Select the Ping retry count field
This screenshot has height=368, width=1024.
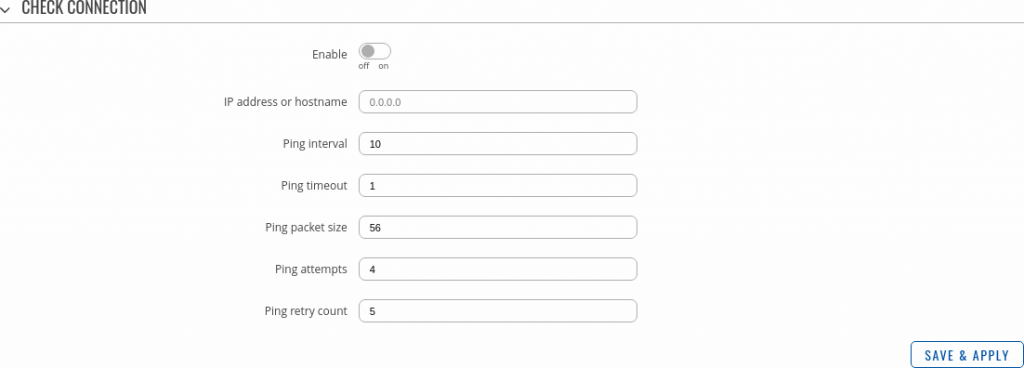click(x=498, y=311)
